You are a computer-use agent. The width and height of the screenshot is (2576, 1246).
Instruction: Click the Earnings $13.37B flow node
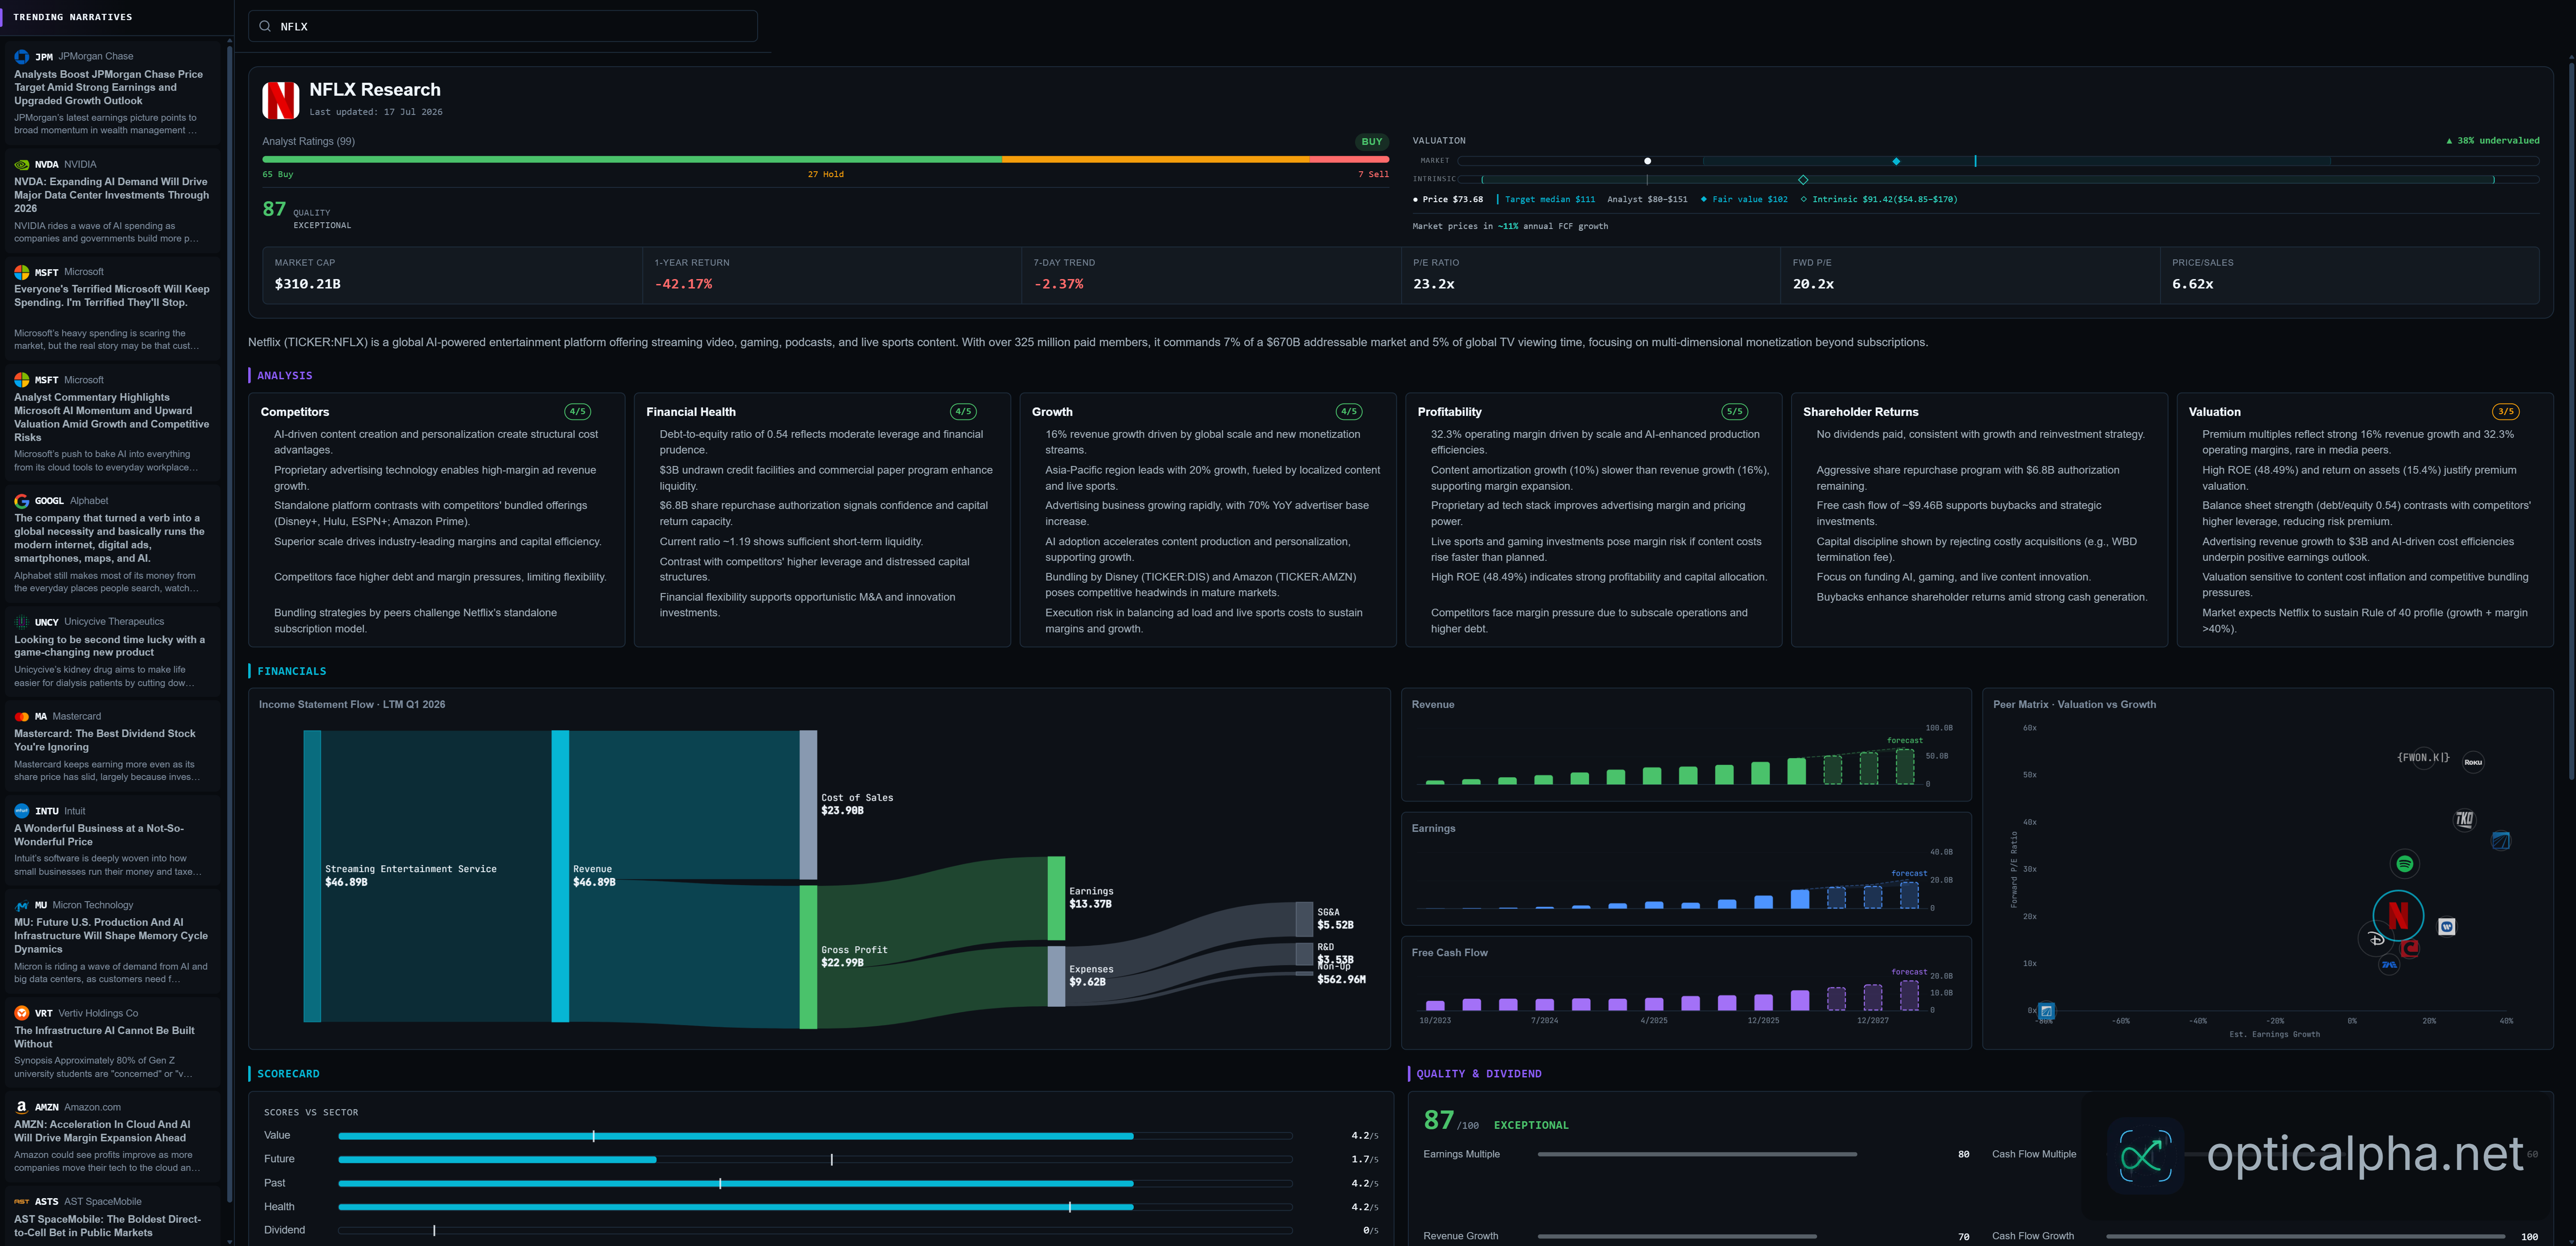click(x=1056, y=898)
